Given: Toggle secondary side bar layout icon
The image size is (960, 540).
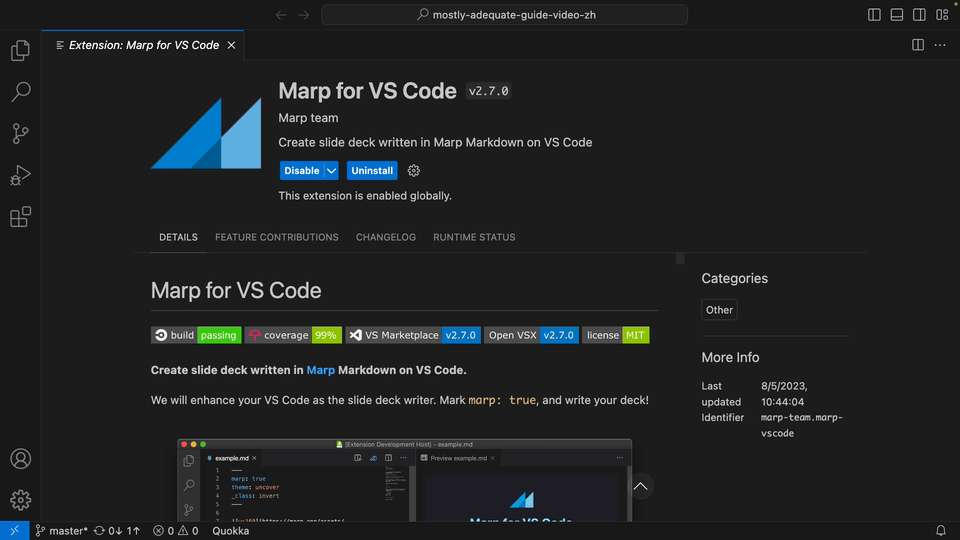Looking at the screenshot, I should click(919, 15).
